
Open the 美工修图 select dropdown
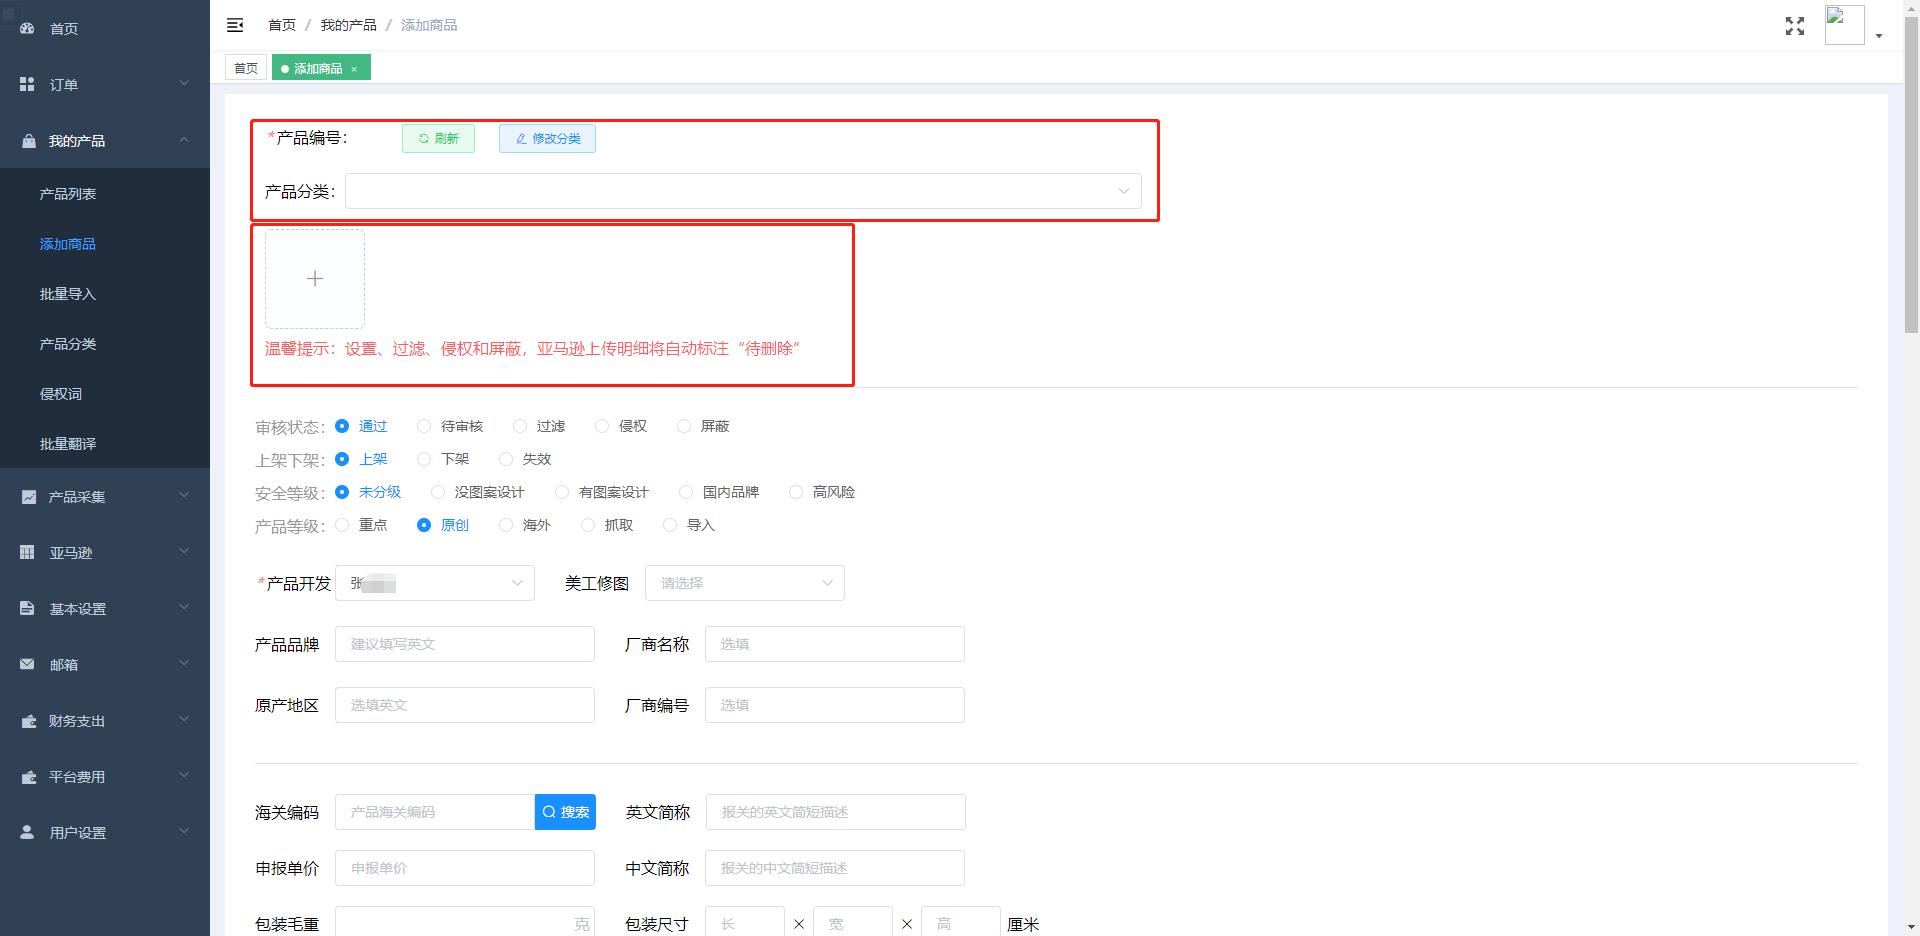[x=744, y=583]
